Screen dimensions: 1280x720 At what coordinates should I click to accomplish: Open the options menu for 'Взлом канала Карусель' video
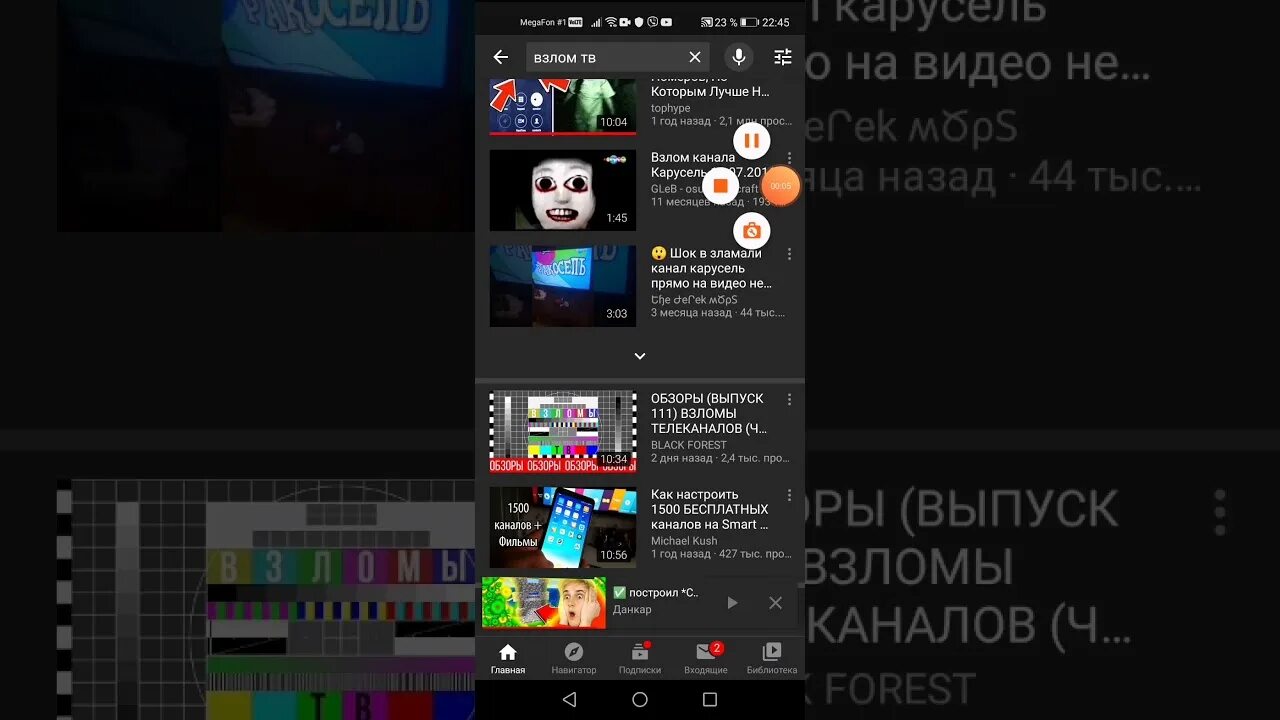click(x=789, y=158)
